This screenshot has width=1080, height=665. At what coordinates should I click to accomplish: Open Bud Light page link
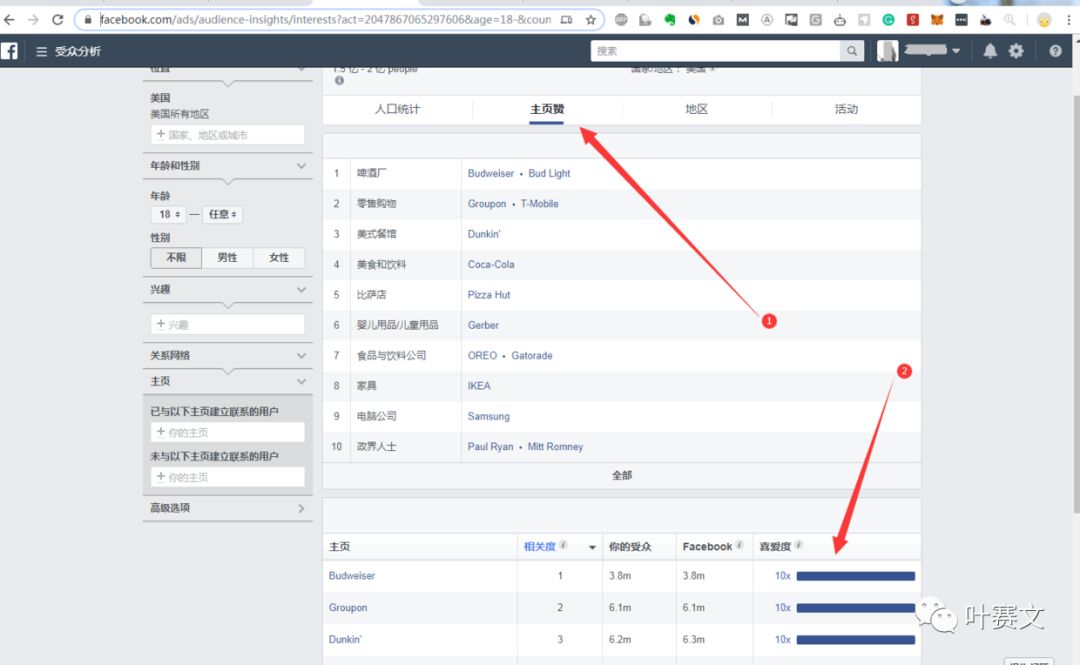[x=549, y=174]
